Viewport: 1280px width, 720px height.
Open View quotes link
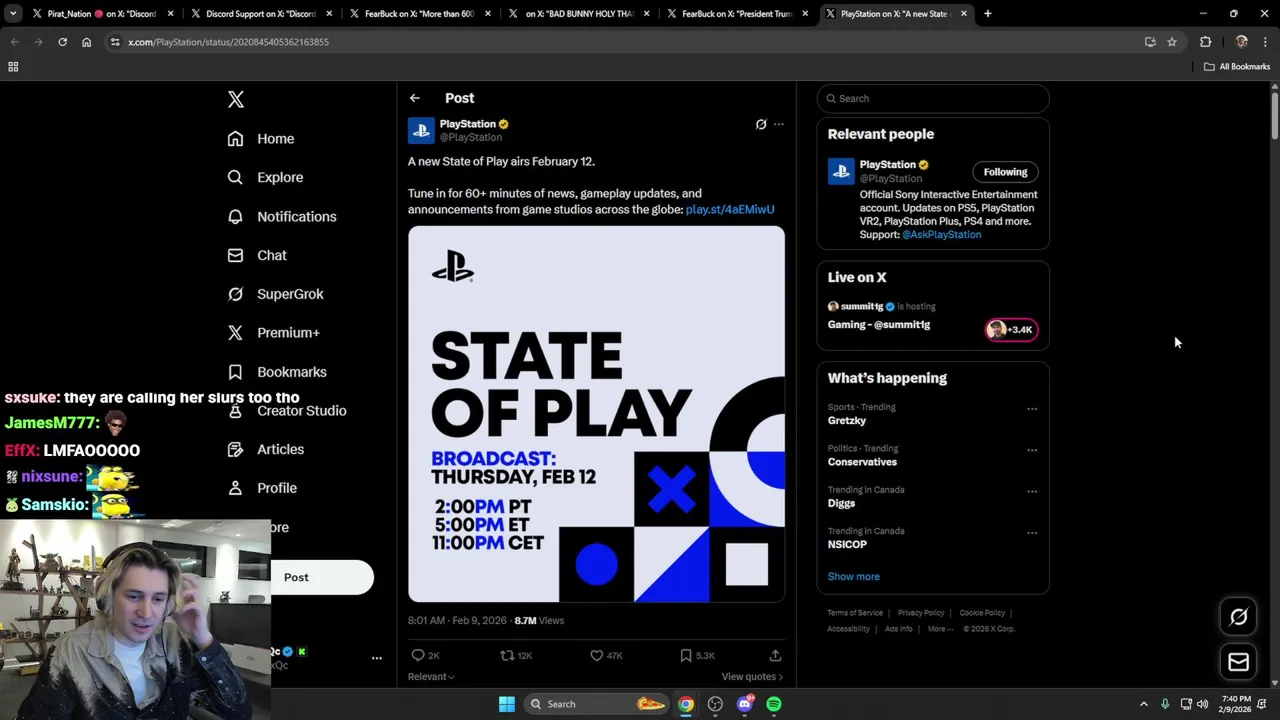752,677
